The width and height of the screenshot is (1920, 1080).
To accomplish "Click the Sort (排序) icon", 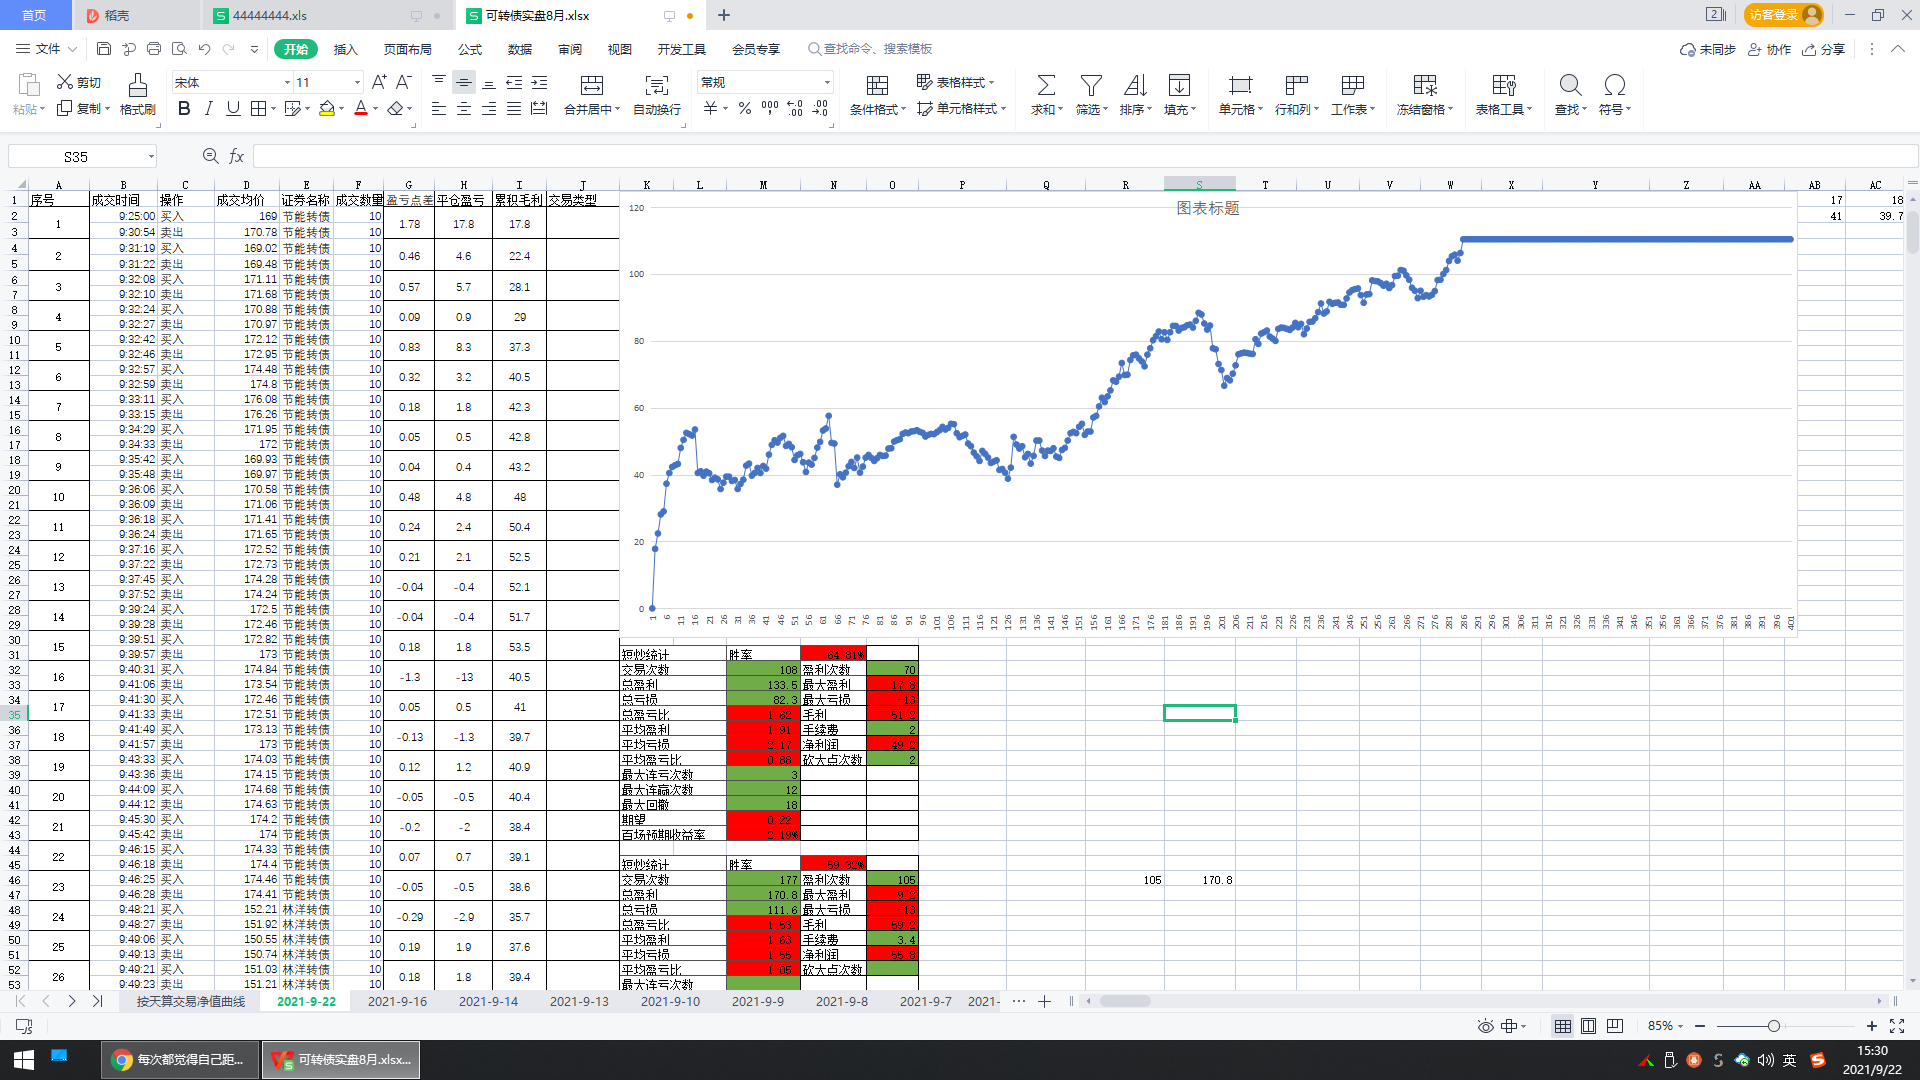I will tap(1135, 85).
